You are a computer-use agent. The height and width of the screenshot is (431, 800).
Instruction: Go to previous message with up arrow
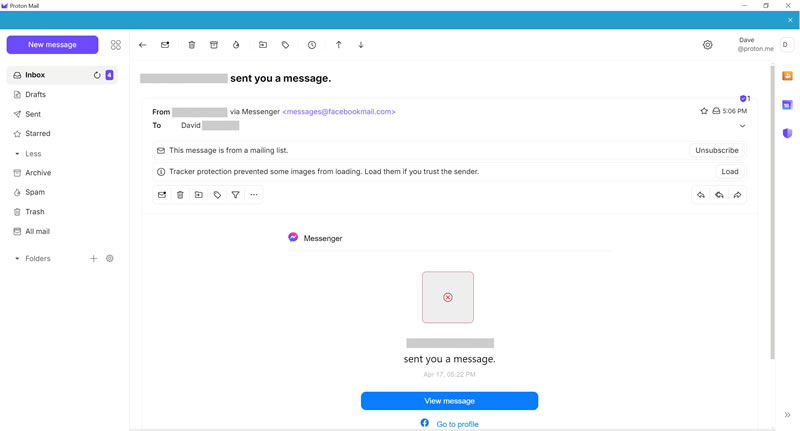point(339,45)
